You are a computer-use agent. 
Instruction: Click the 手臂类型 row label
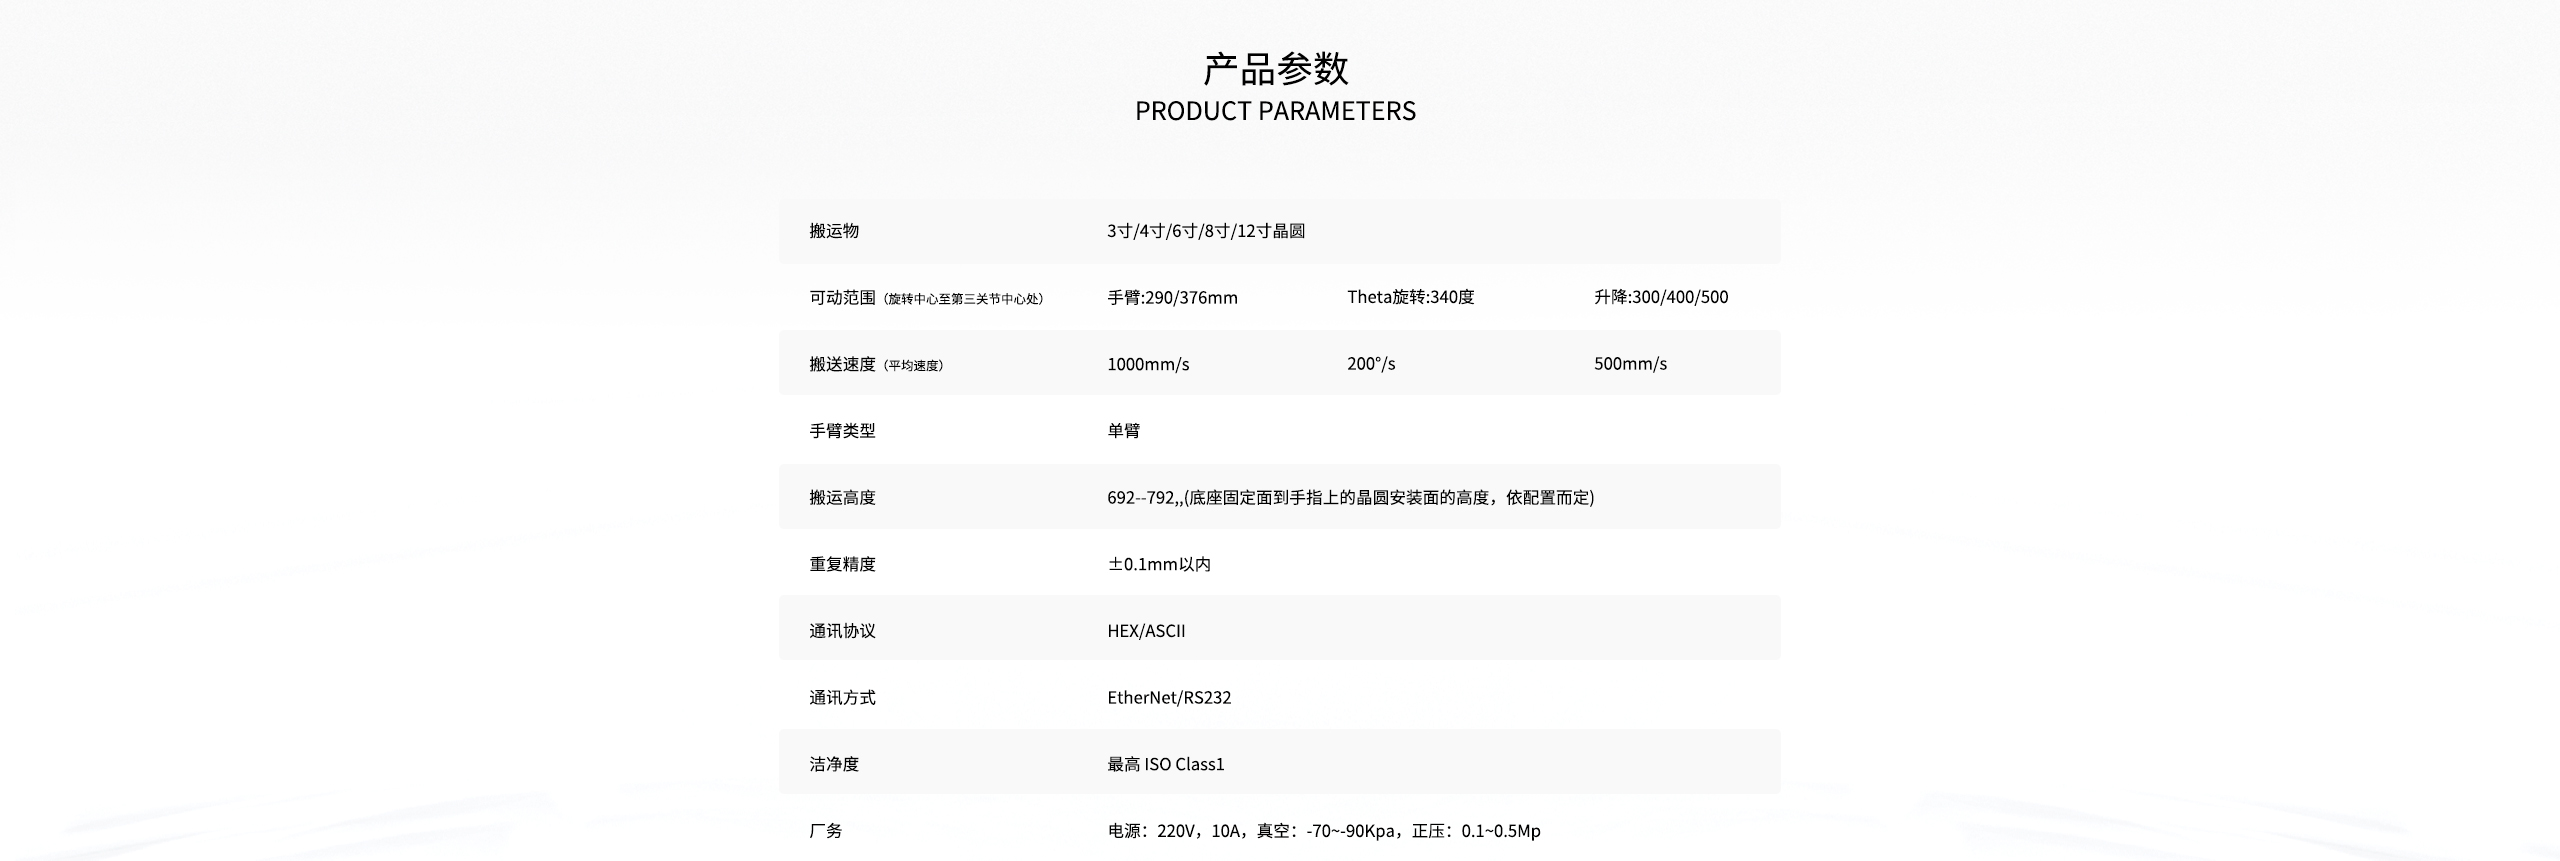coord(842,431)
